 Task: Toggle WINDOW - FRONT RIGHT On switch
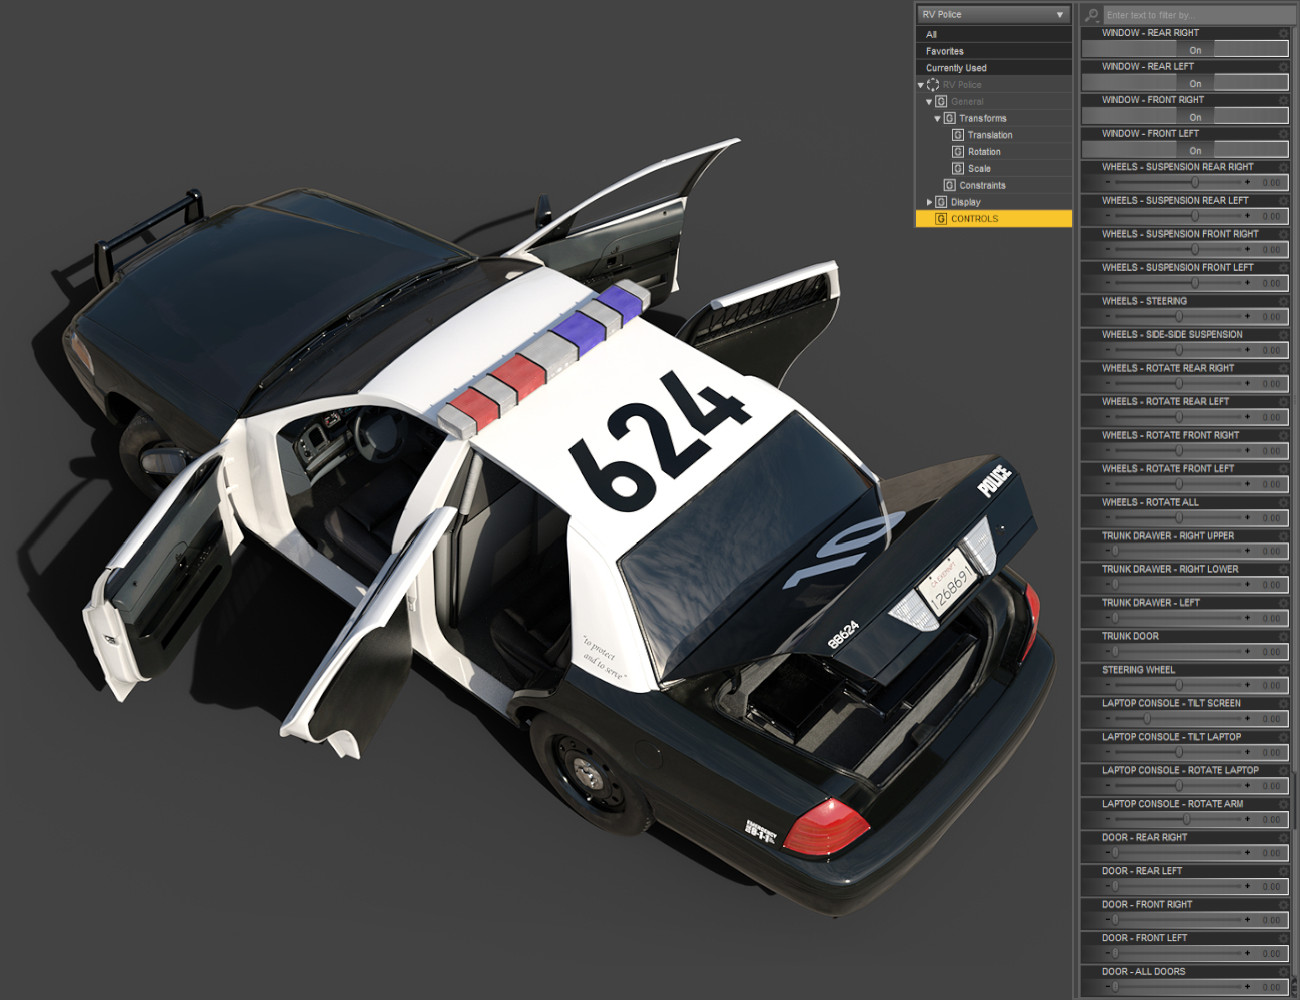tap(1185, 117)
